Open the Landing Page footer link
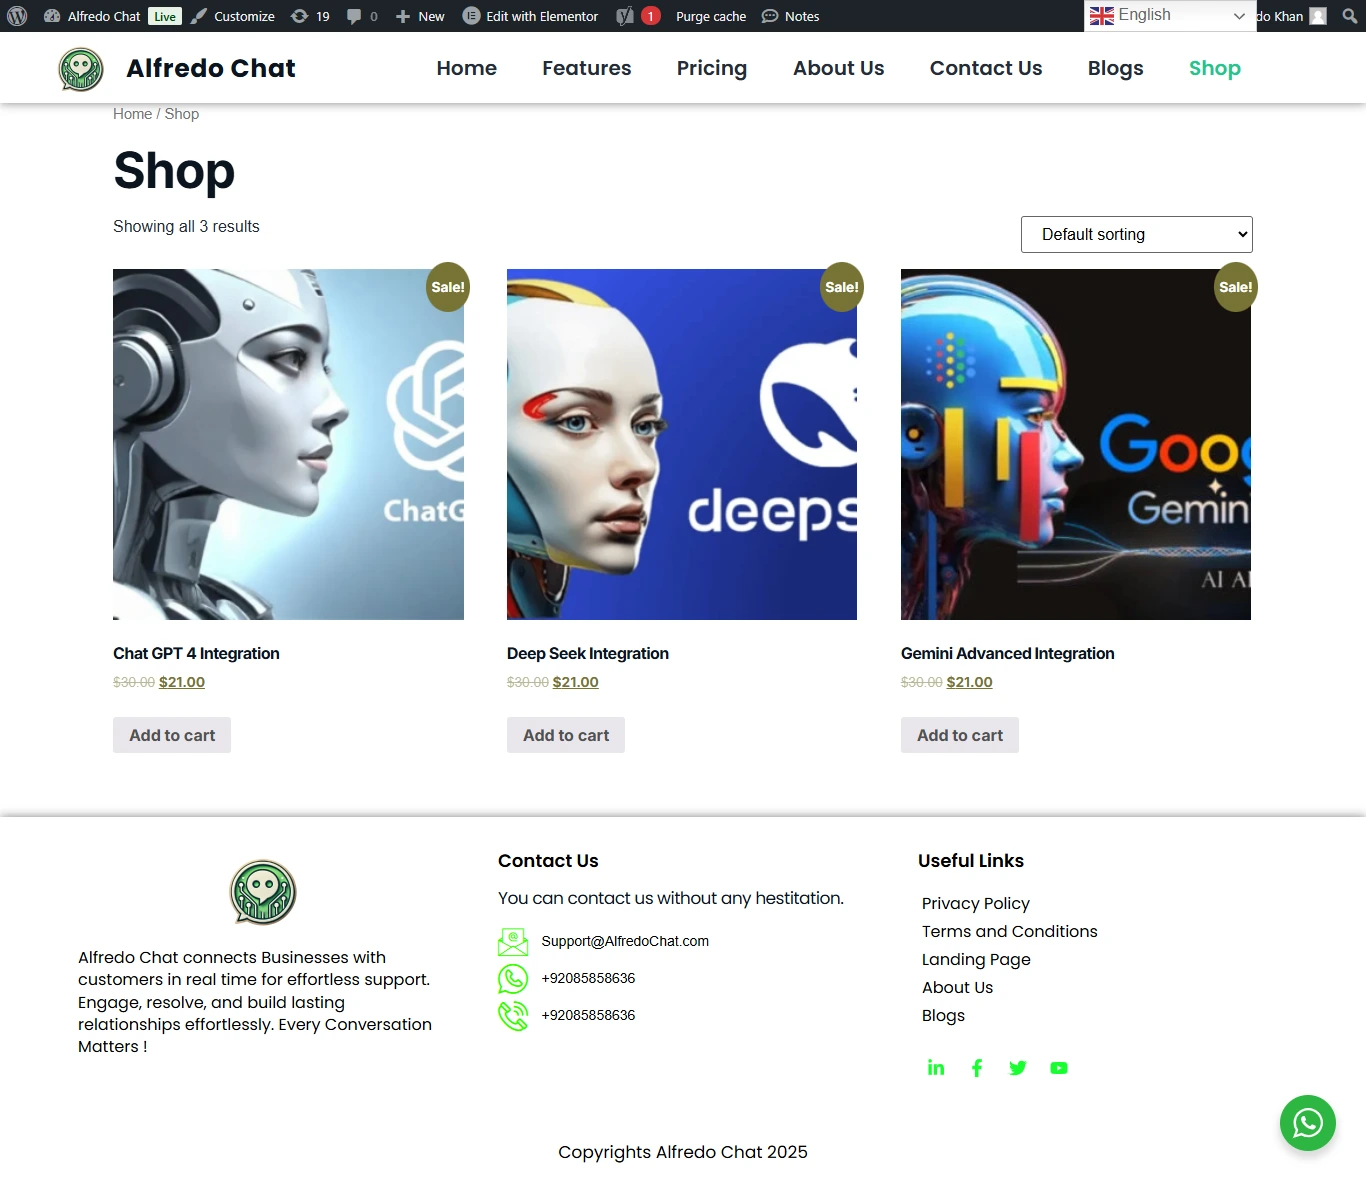Viewport: 1366px width, 1181px height. [x=976, y=959]
